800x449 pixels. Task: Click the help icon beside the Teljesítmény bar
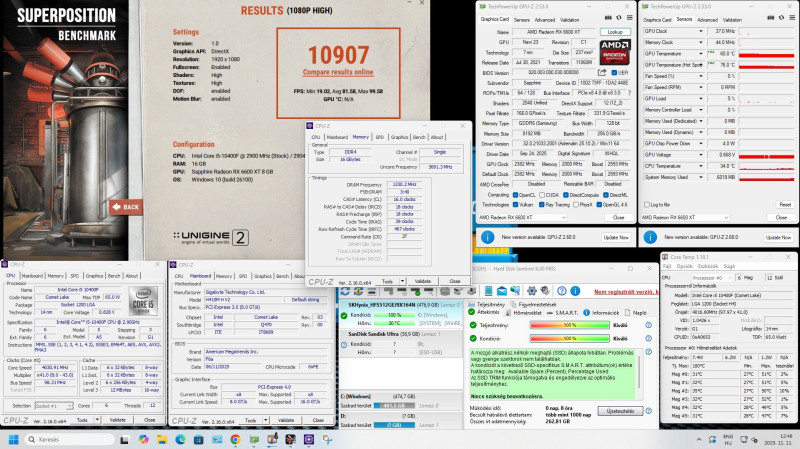click(648, 325)
